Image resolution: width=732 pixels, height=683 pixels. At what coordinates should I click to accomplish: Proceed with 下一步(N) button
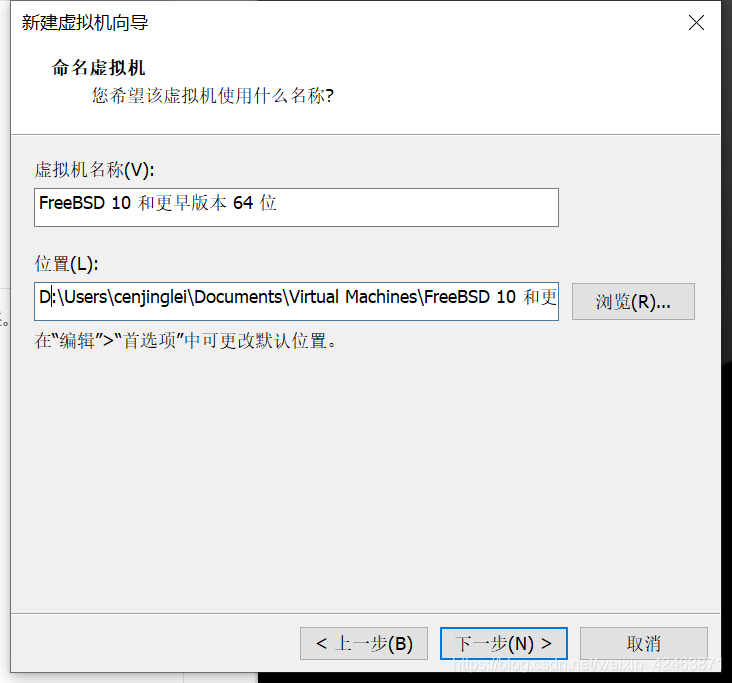pyautogui.click(x=503, y=643)
